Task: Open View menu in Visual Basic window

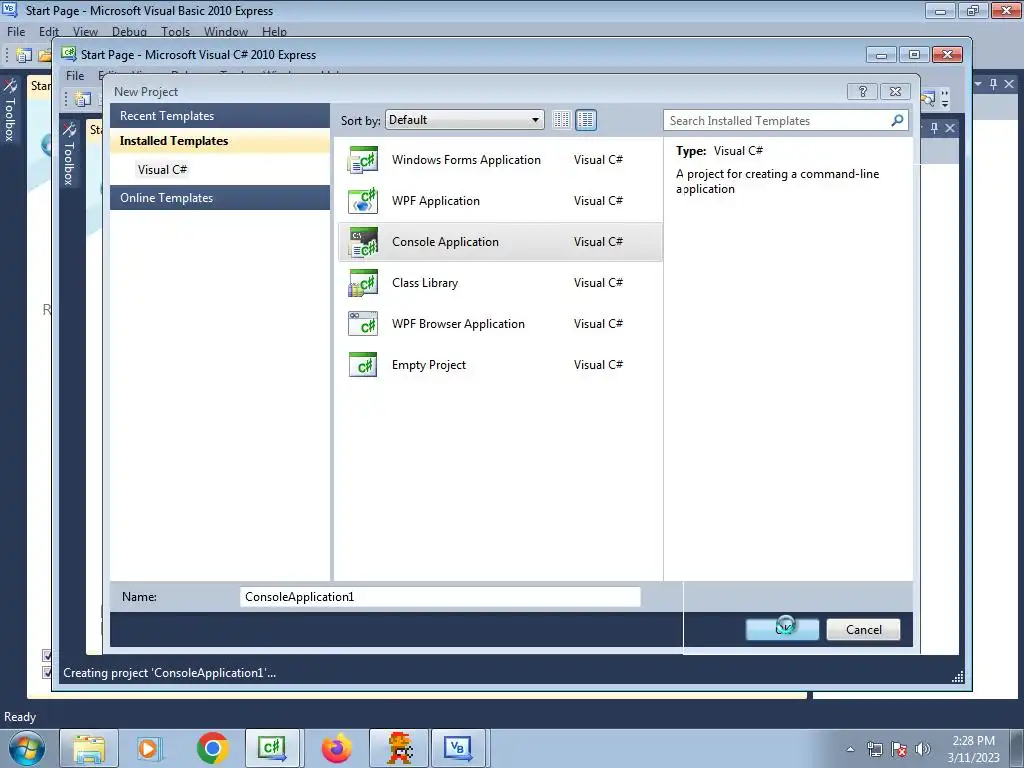Action: point(85,31)
